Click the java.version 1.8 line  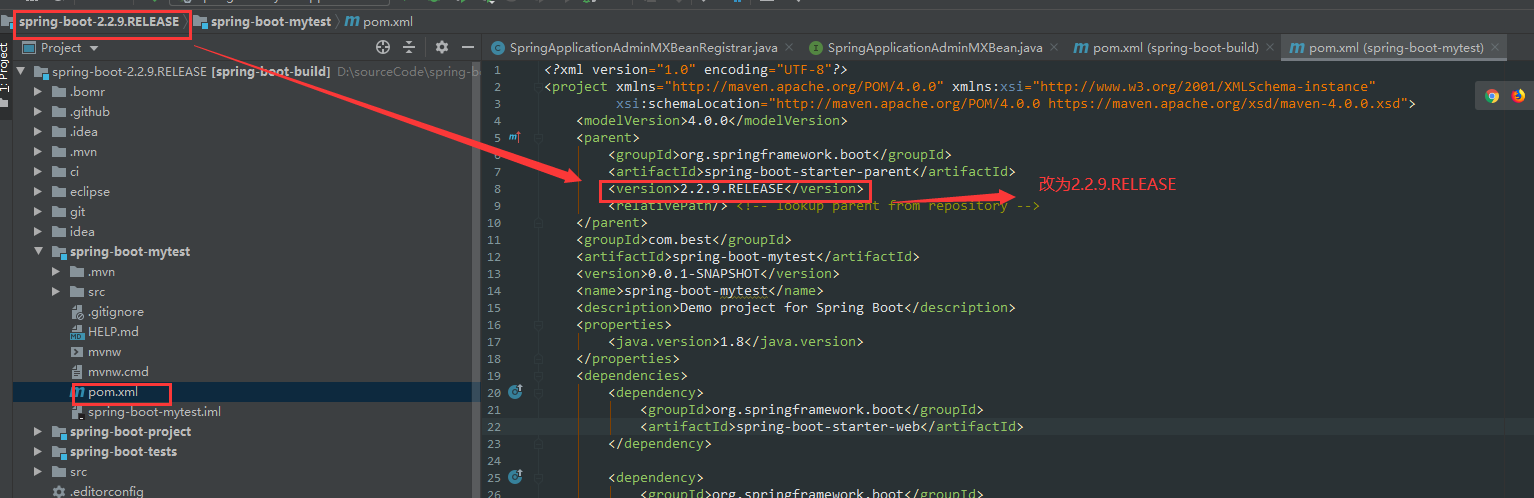(x=735, y=341)
